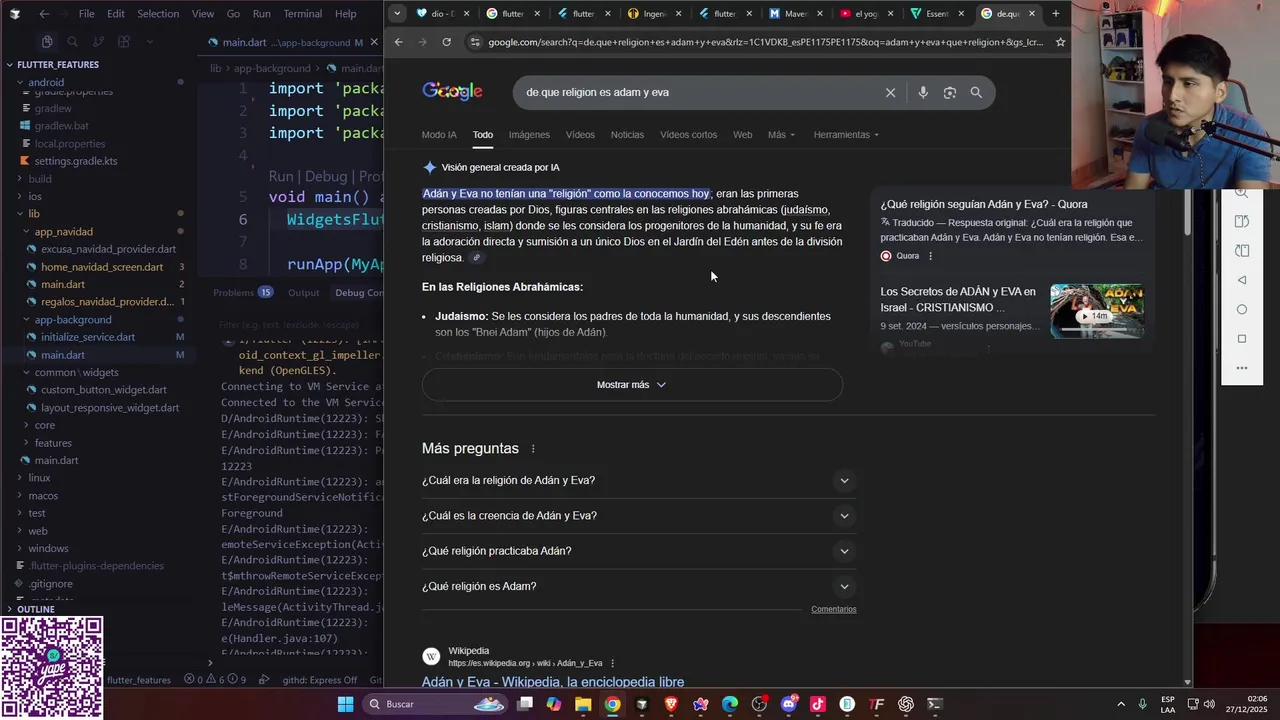Screen dimensions: 1280x720
Task: Open a new Chrome tab
Action: click(x=1055, y=13)
